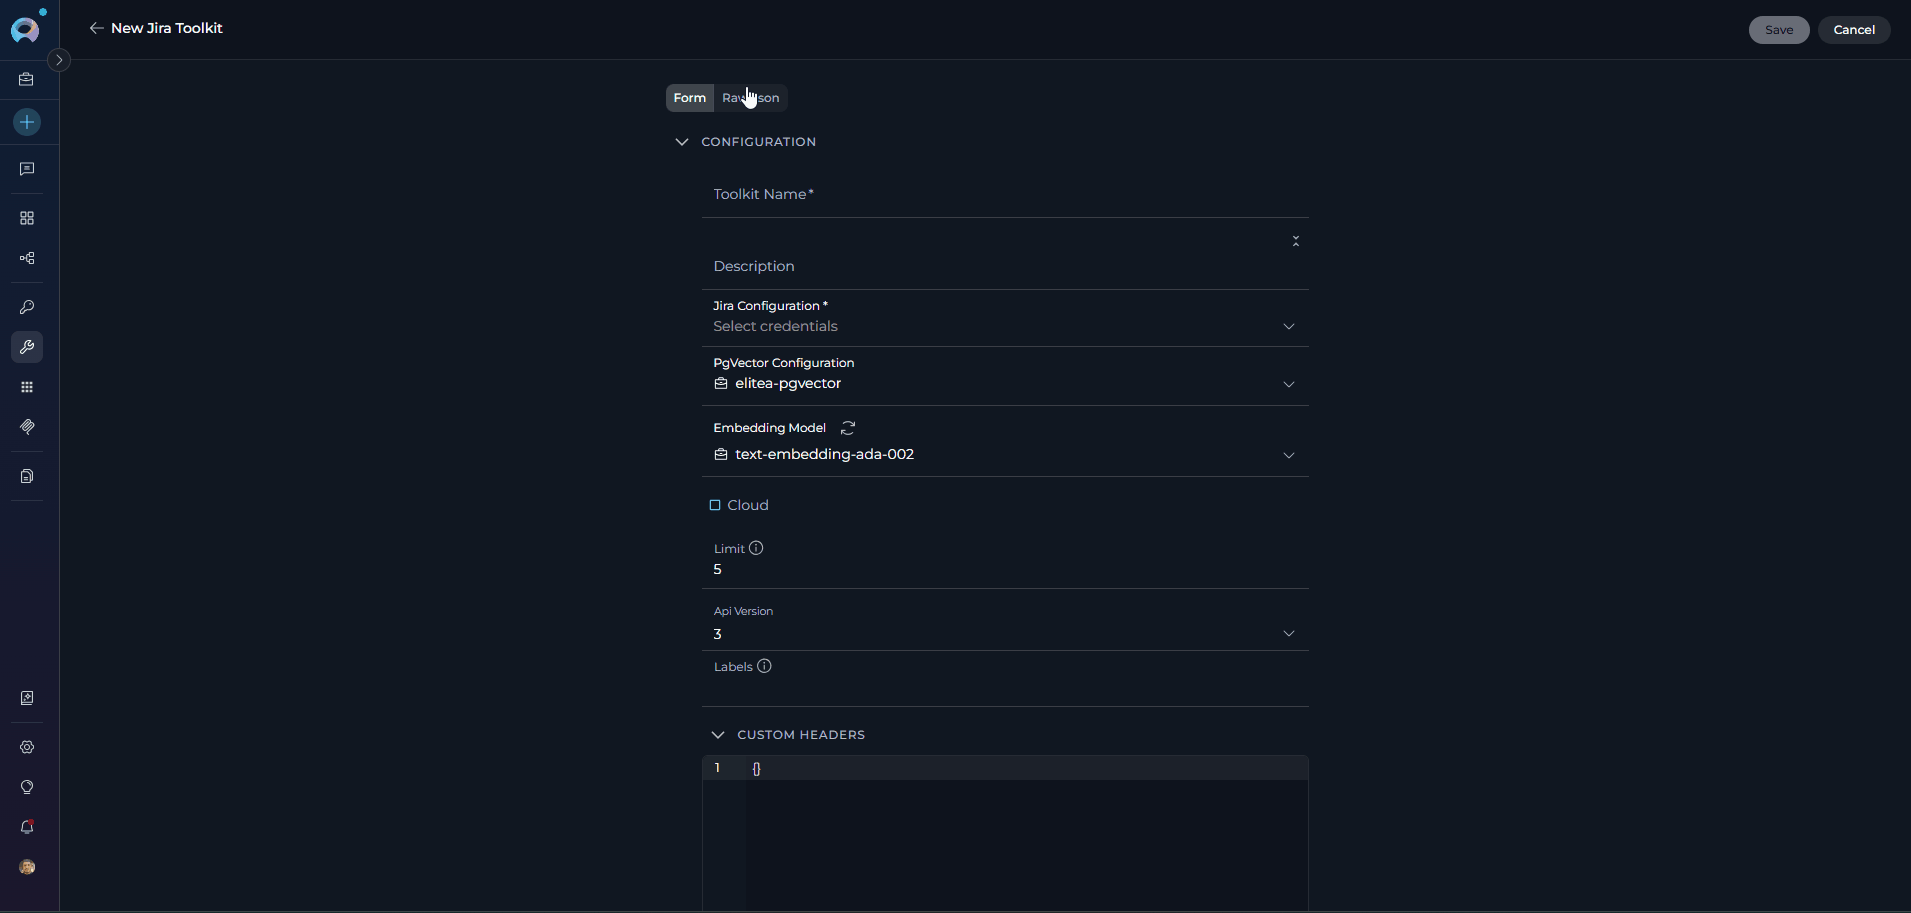Click the refresh icon next to Embedding Model

[848, 428]
